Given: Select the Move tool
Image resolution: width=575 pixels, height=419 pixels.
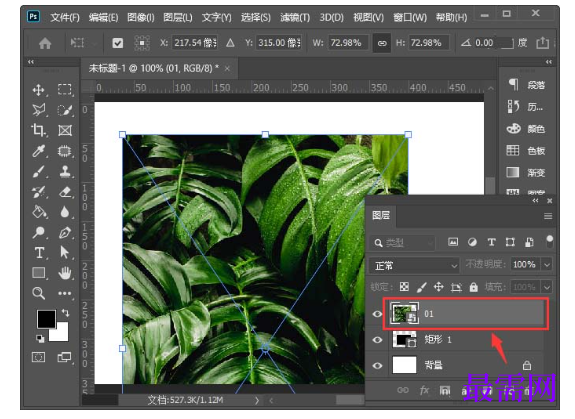Looking at the screenshot, I should tap(39, 90).
